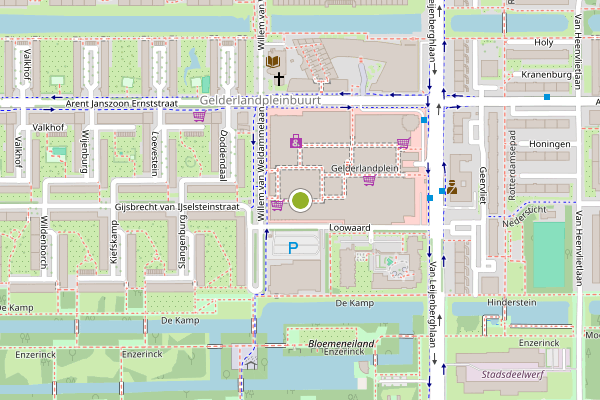Screen dimensions: 600x400
Task: Select the Slangenburg street label
Action: (182, 241)
